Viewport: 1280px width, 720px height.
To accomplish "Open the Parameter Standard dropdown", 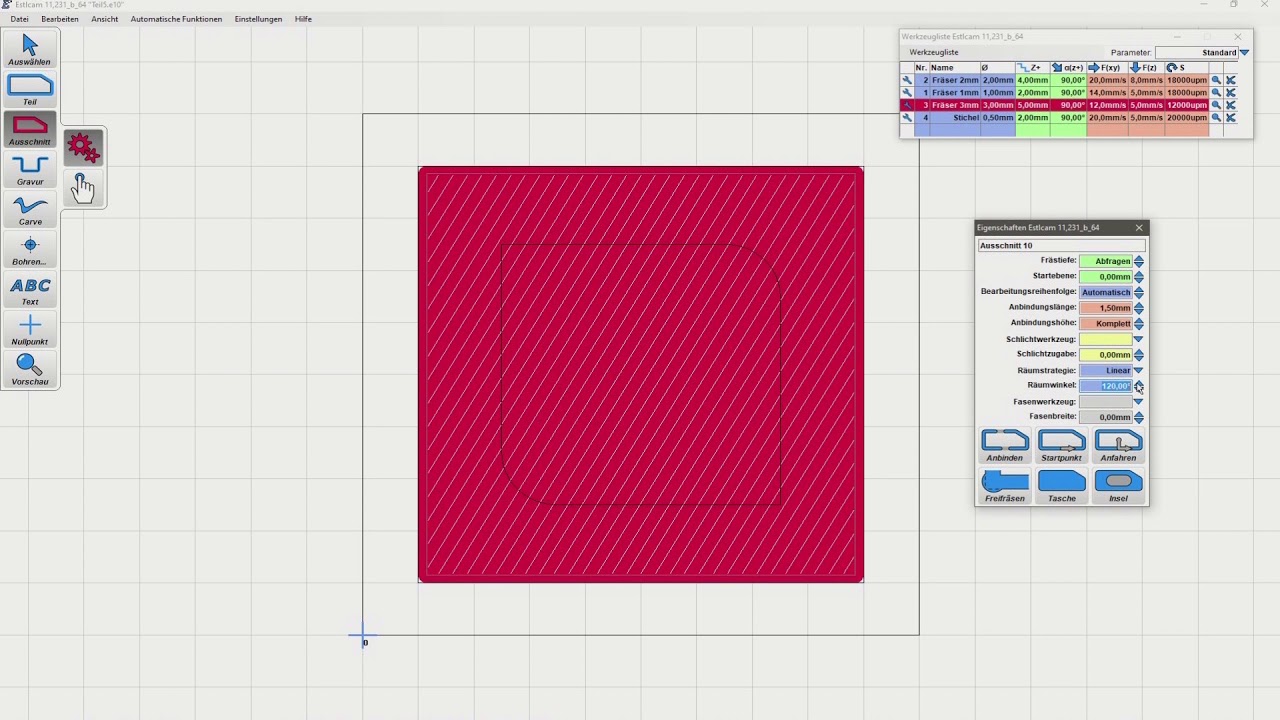I will coord(1244,52).
